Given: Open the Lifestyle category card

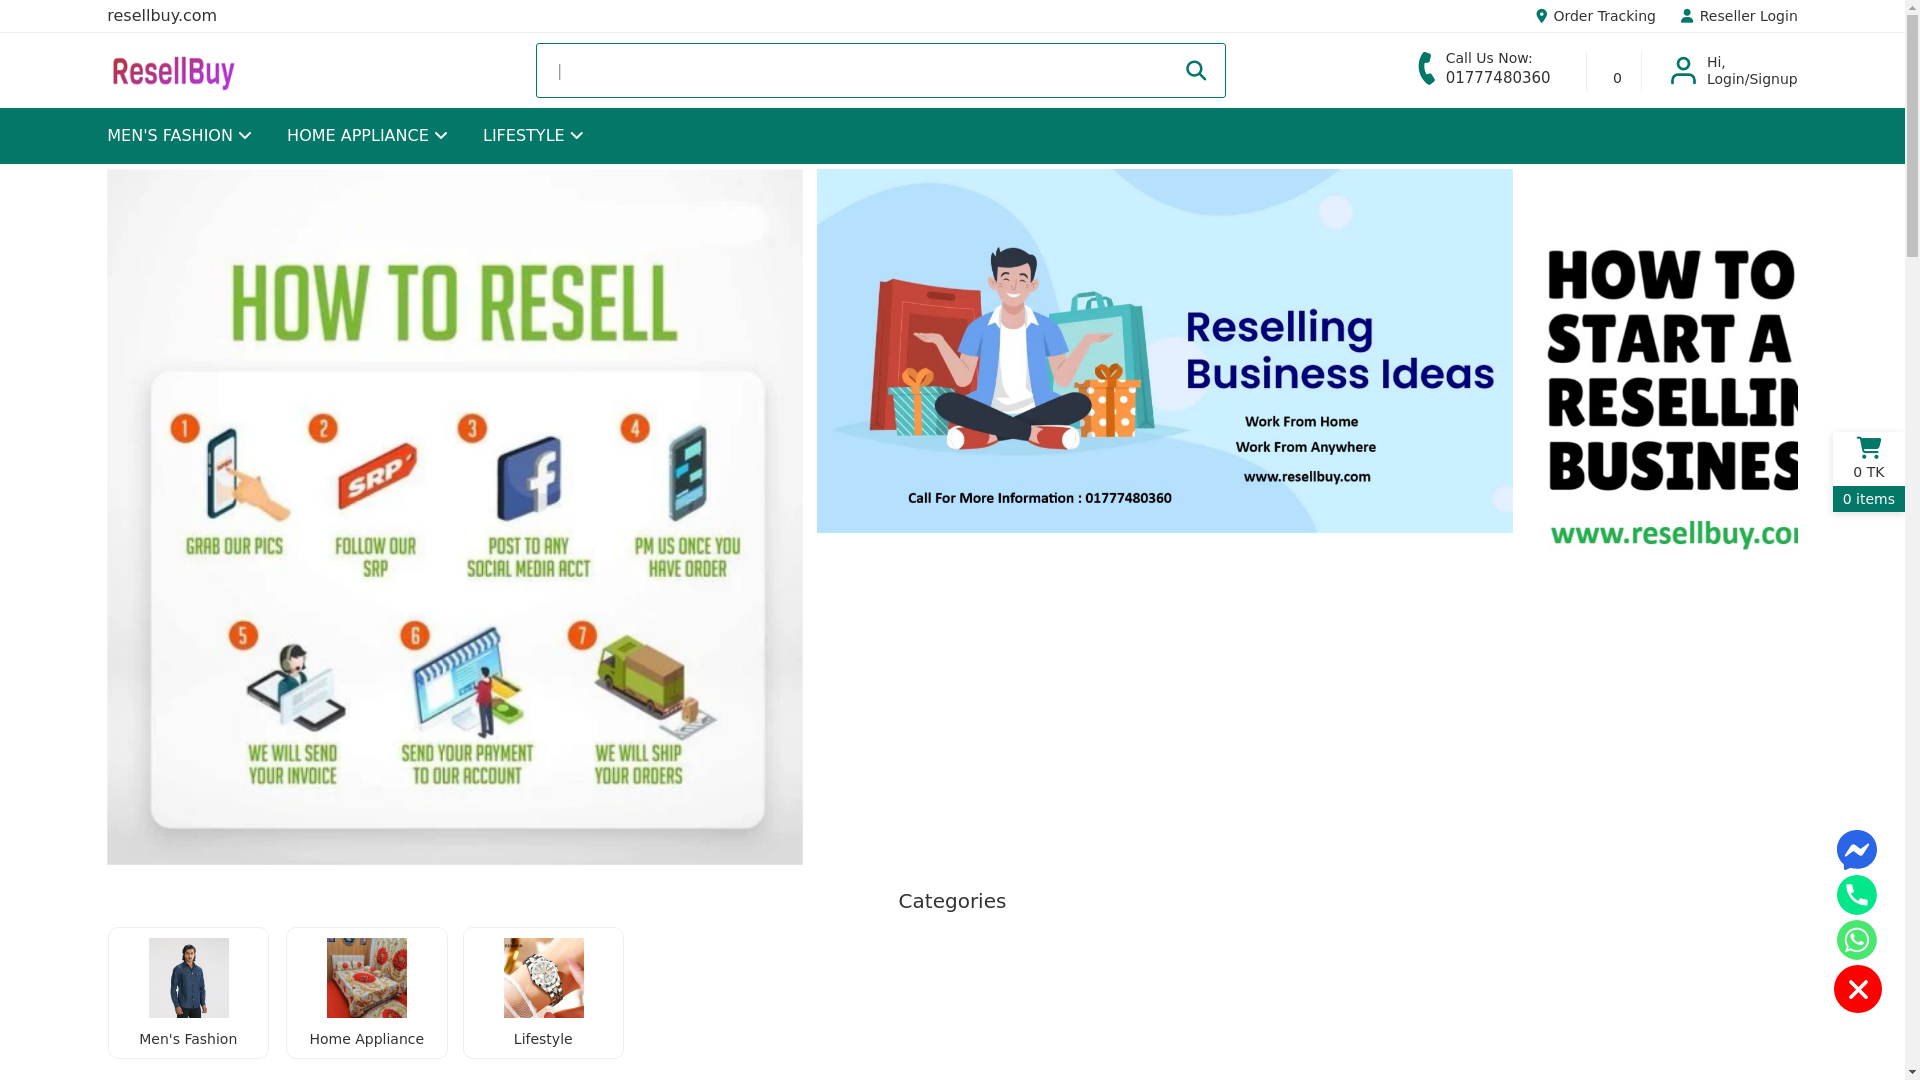Looking at the screenshot, I should 543,993.
